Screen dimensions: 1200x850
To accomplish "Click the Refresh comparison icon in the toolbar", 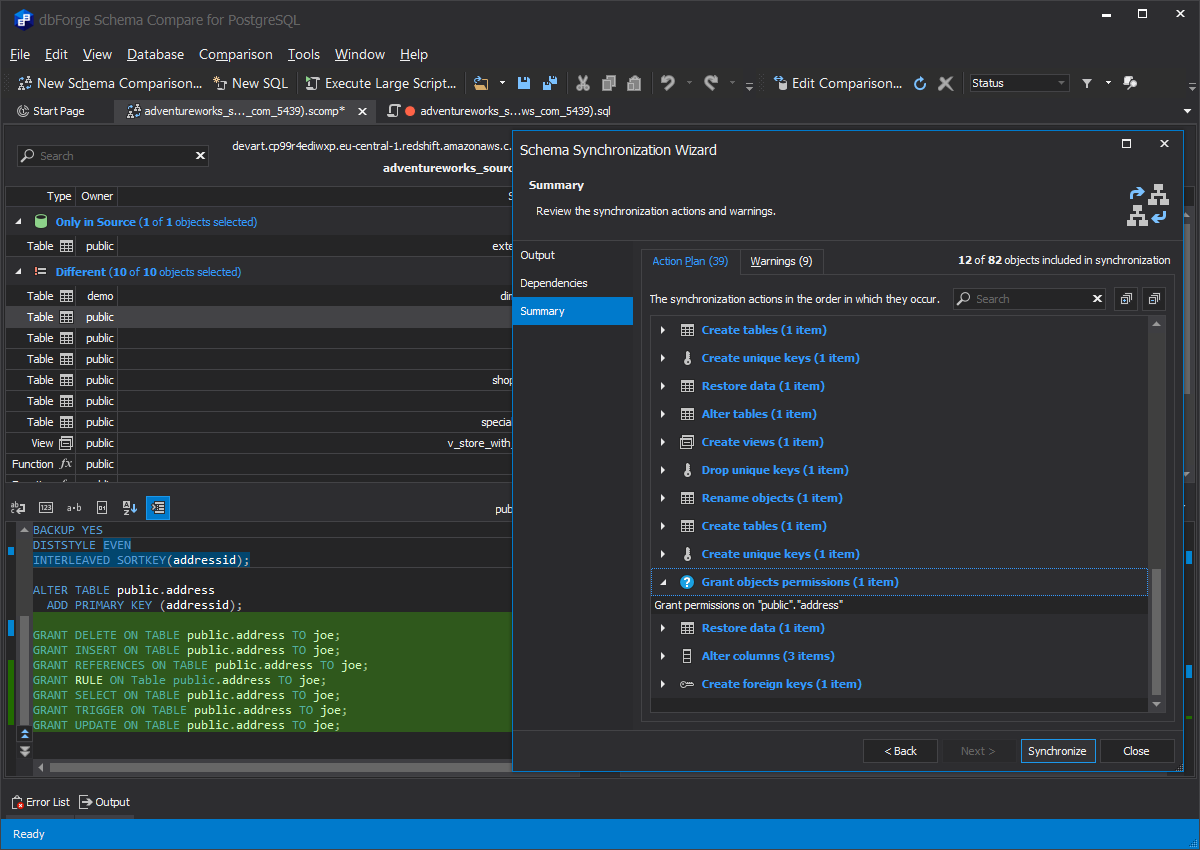I will [921, 83].
